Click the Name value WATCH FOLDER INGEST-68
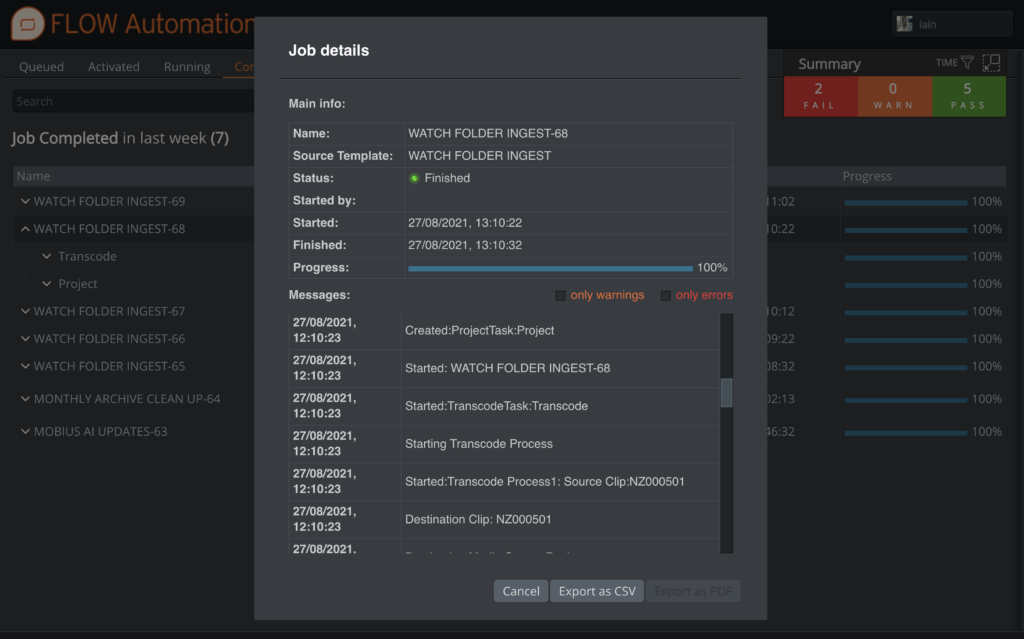The height and width of the screenshot is (639, 1024). tap(488, 133)
